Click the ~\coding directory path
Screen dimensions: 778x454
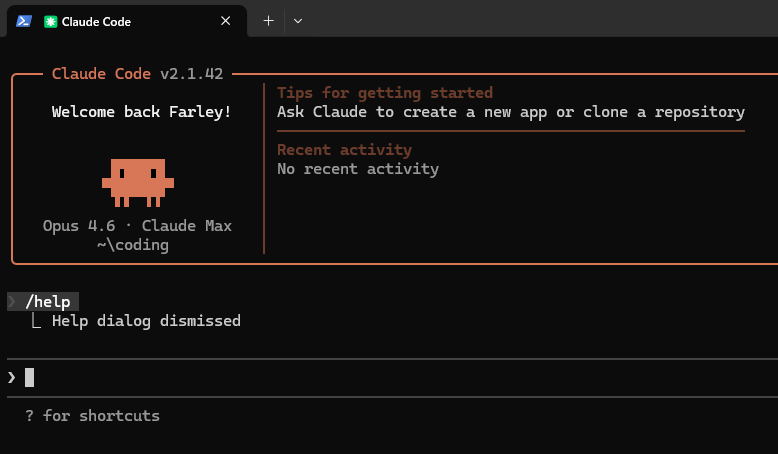pos(133,245)
